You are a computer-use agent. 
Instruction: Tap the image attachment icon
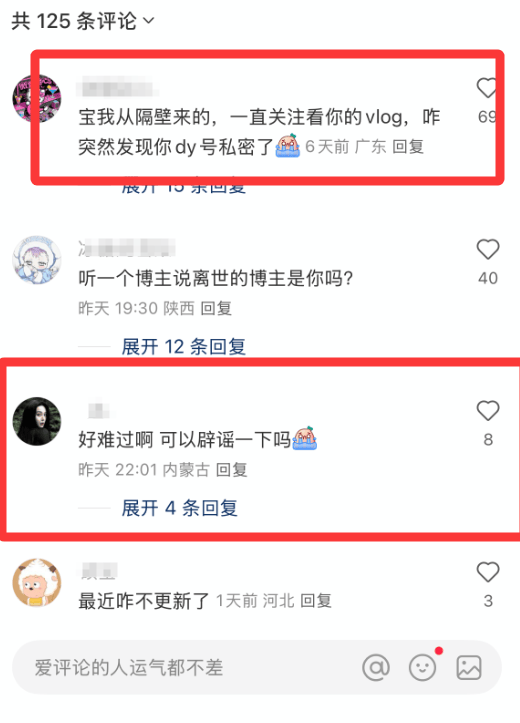pyautogui.click(x=469, y=667)
